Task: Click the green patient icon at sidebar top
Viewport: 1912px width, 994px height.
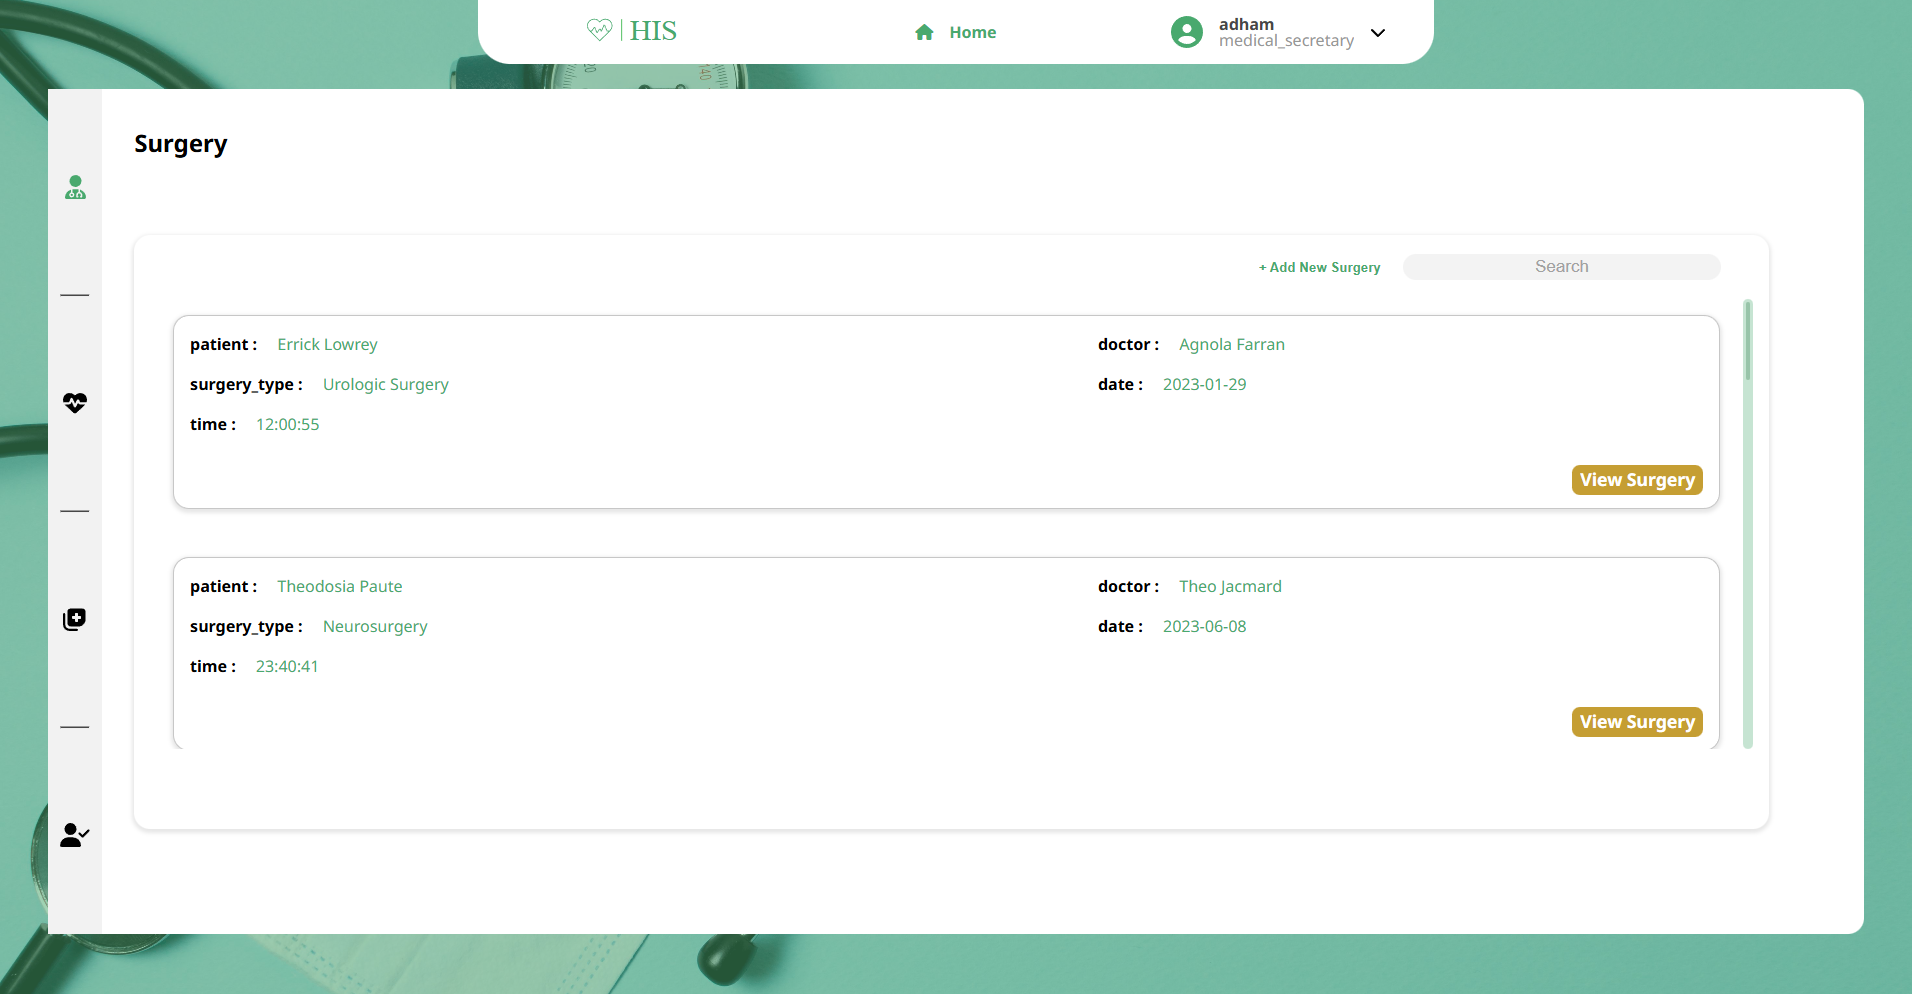Action: [75, 188]
